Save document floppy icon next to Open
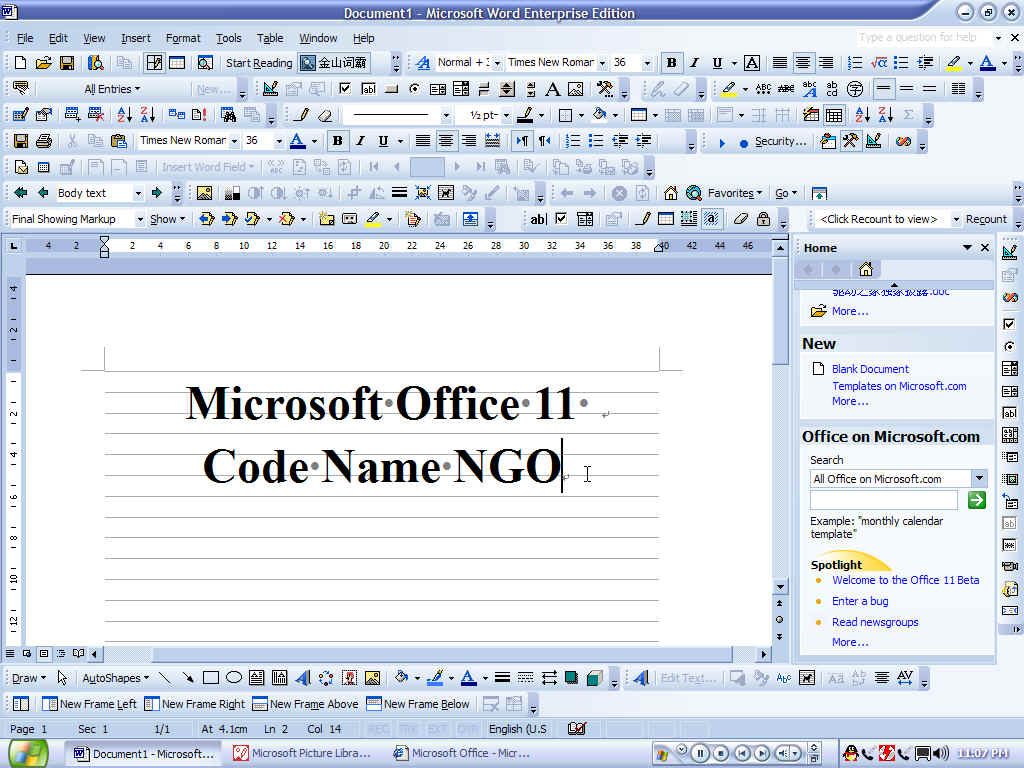 coord(67,63)
